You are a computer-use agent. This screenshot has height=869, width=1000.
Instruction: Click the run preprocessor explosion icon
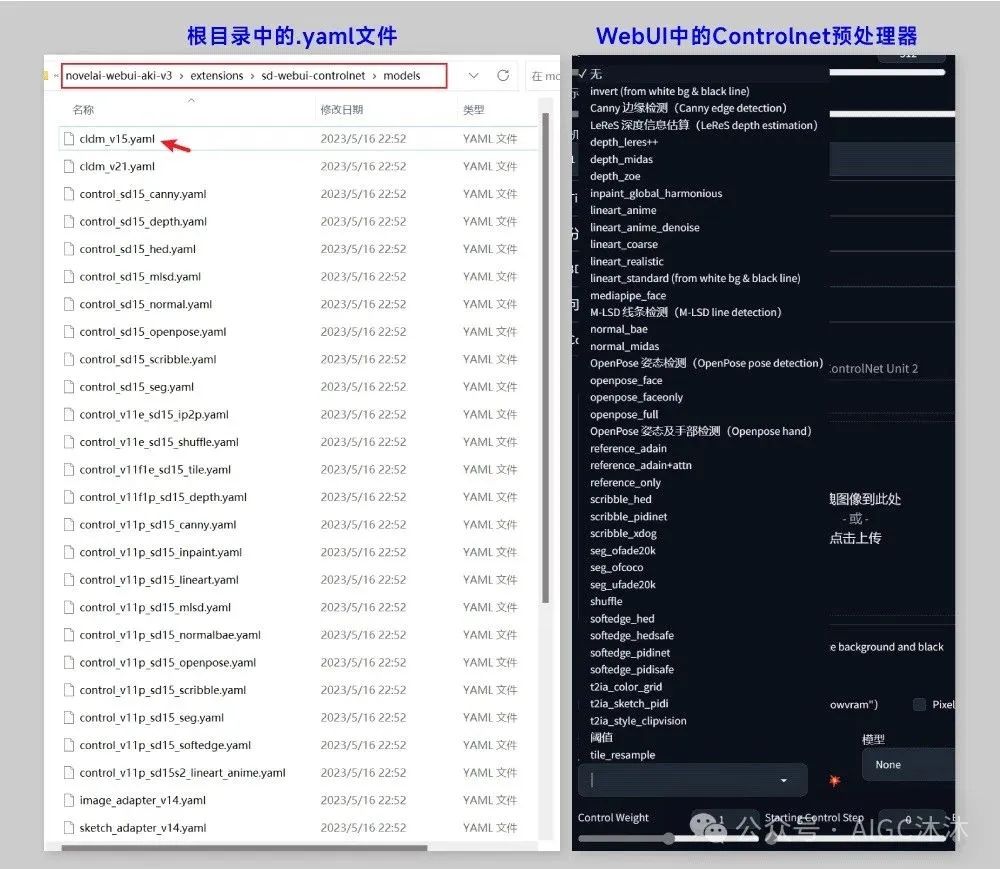click(x=834, y=780)
